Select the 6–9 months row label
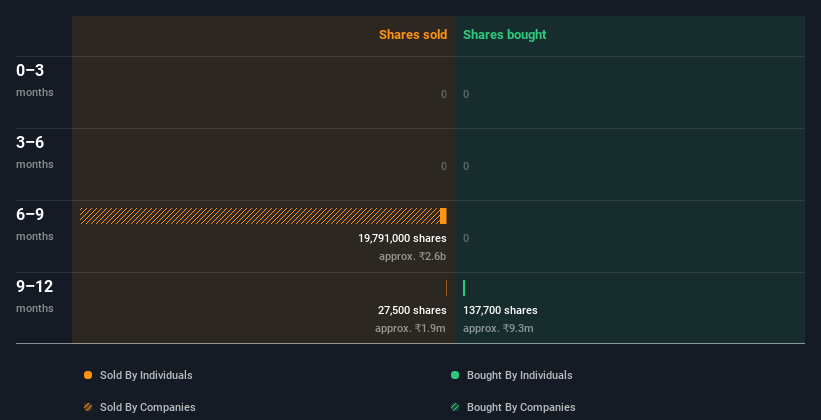Image resolution: width=821 pixels, height=420 pixels. pyautogui.click(x=35, y=224)
